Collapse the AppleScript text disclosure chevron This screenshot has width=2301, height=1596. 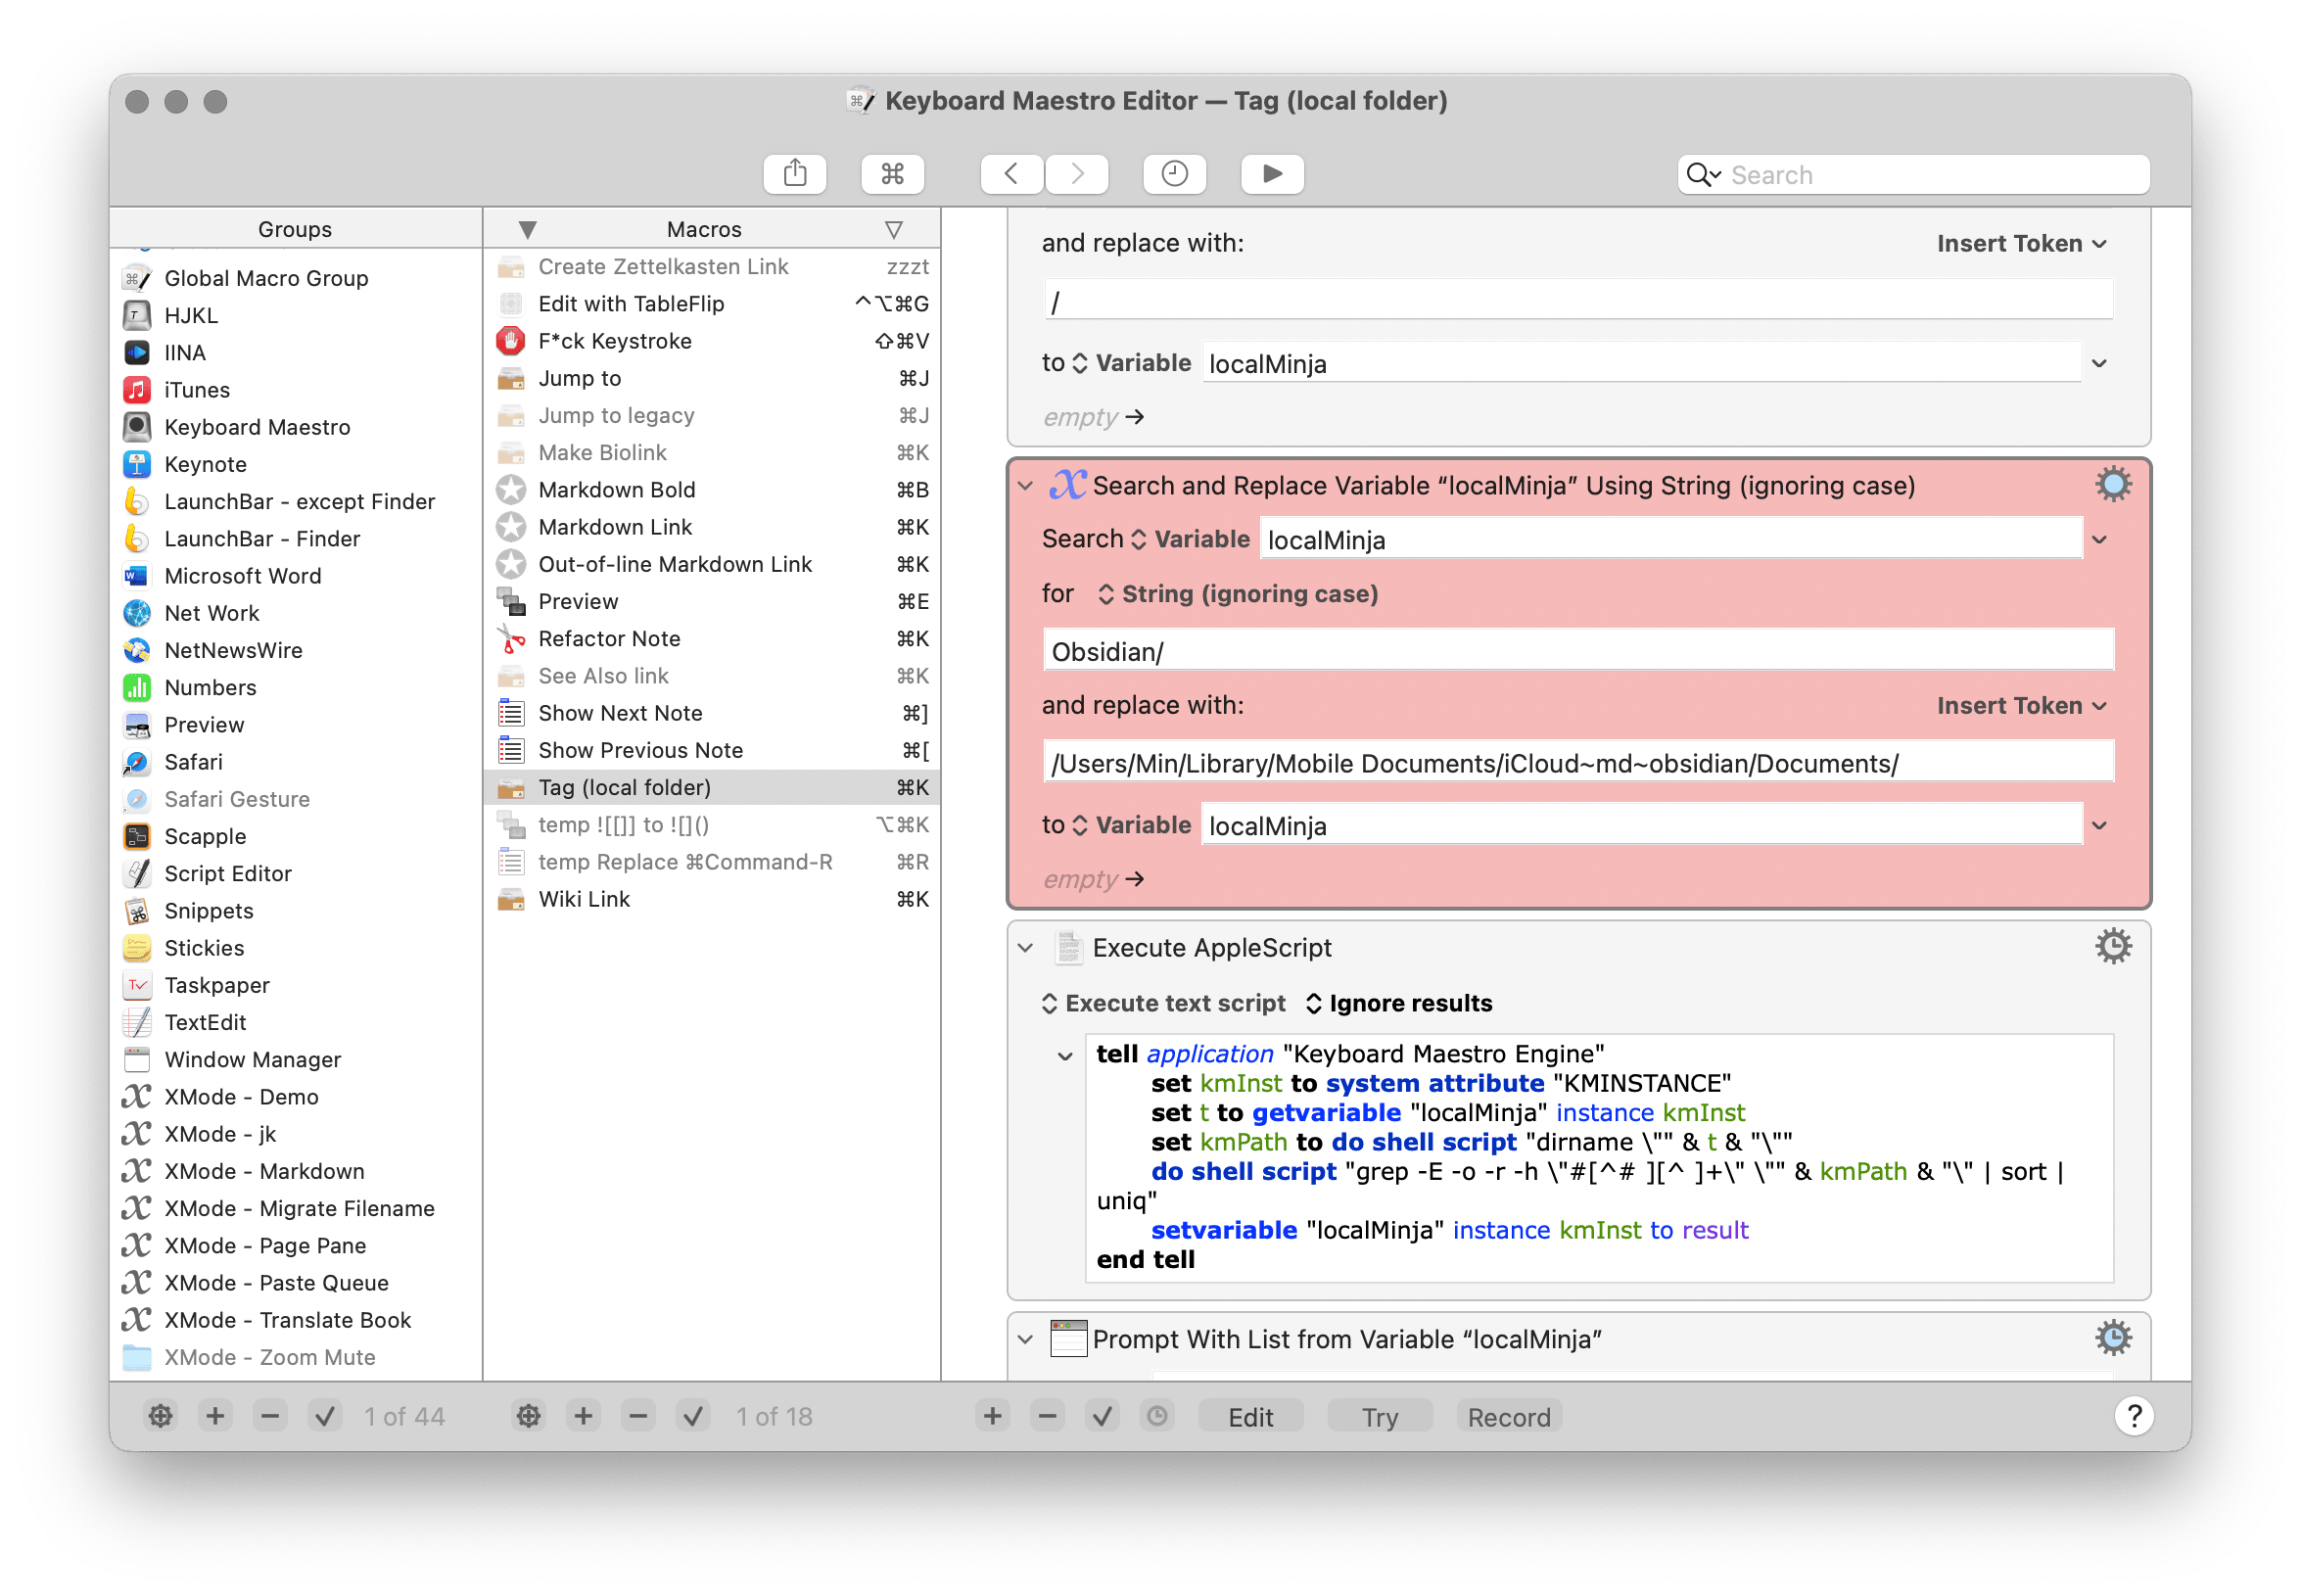tap(1065, 1056)
